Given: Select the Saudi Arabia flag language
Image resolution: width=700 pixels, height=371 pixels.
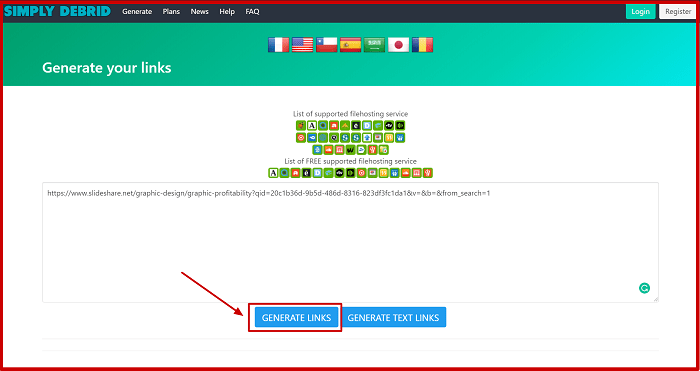Looking at the screenshot, I should [x=374, y=45].
